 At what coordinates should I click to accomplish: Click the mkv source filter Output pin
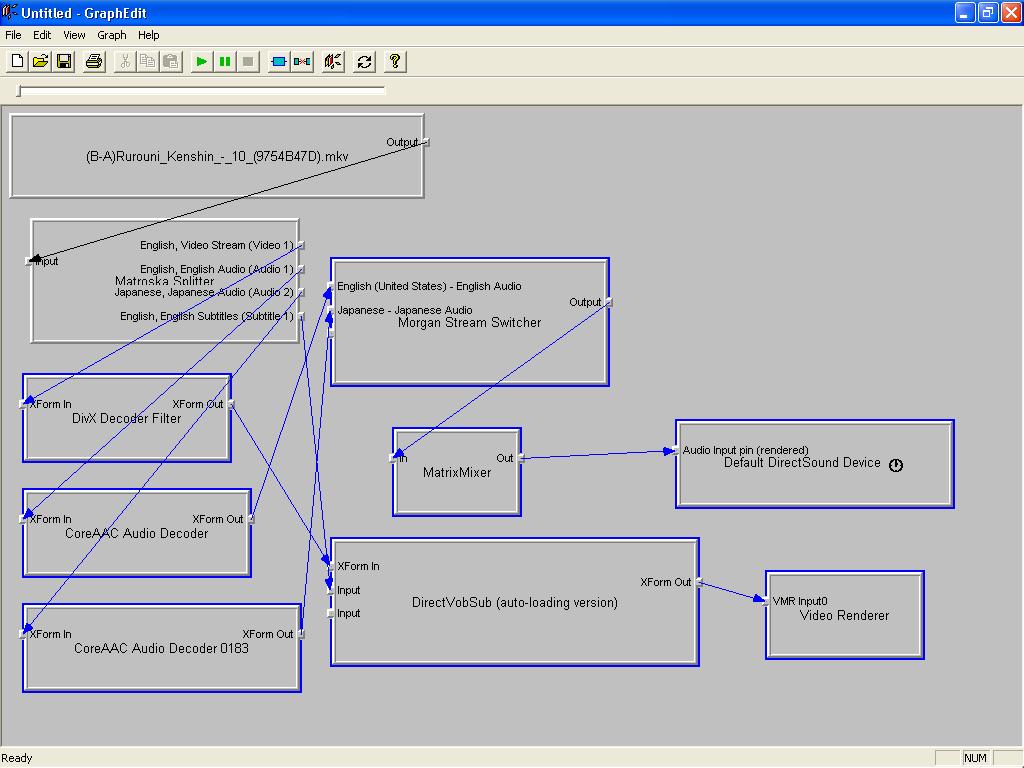click(x=425, y=142)
